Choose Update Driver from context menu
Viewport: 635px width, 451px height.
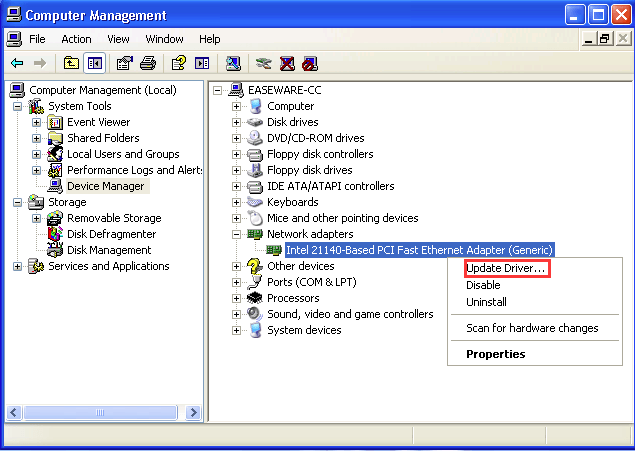pos(506,269)
